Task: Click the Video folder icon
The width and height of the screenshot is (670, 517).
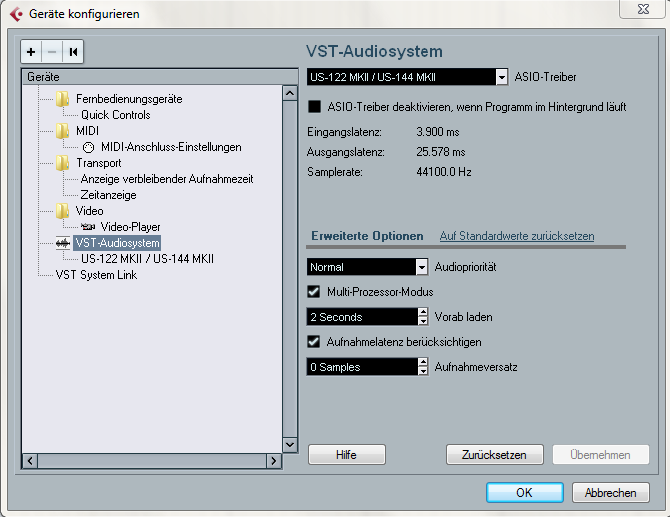Action: (x=62, y=211)
